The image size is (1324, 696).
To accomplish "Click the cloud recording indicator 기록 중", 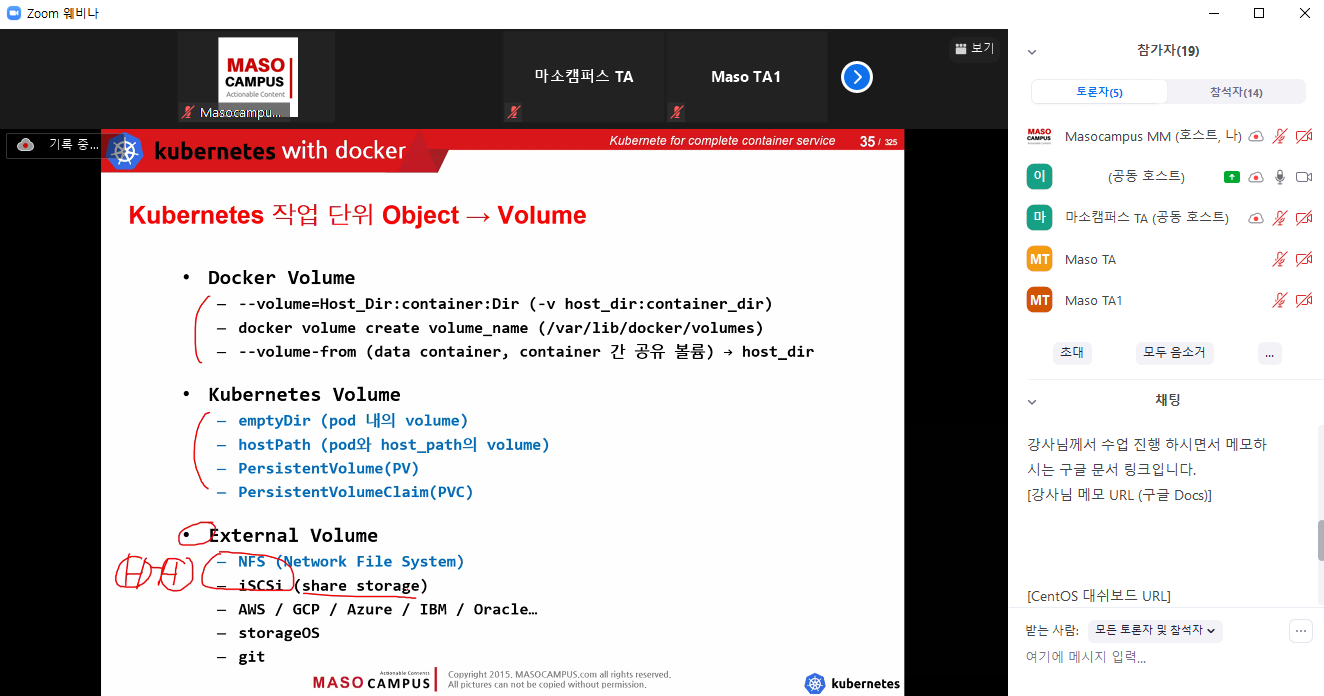I will (55, 145).
